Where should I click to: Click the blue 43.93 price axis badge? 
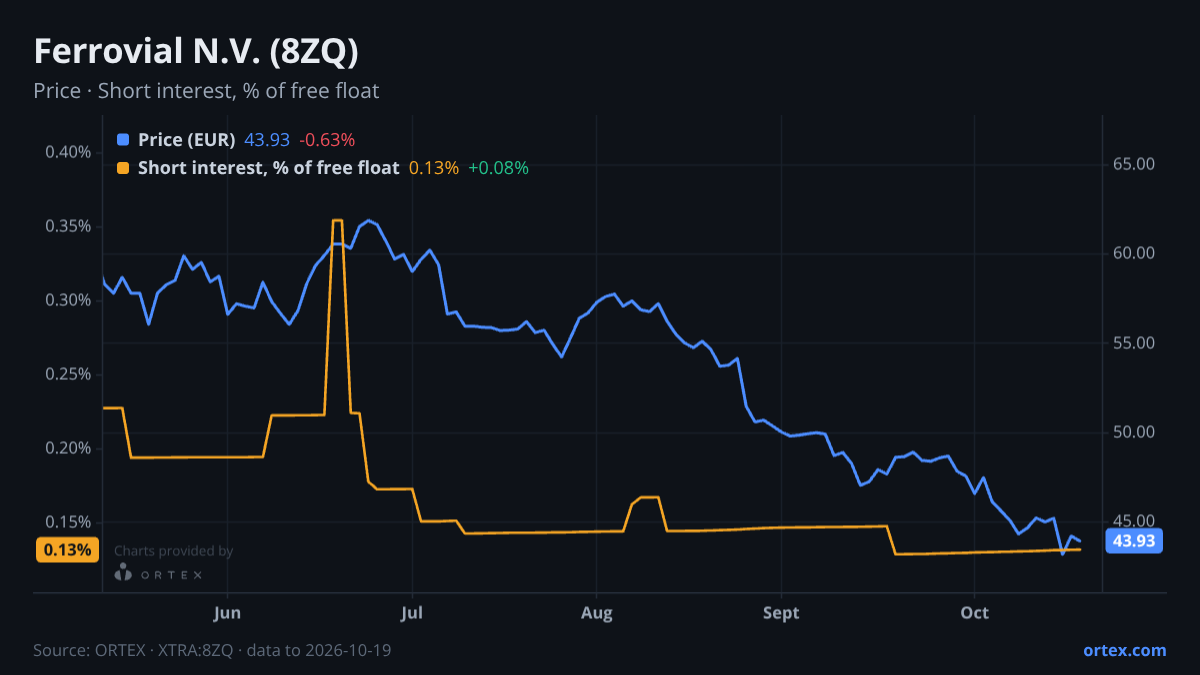1134,541
